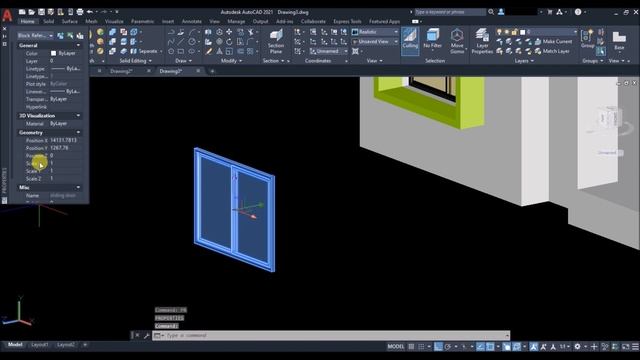Open the No Filter selection tool
The height and width of the screenshot is (360, 640).
432,39
